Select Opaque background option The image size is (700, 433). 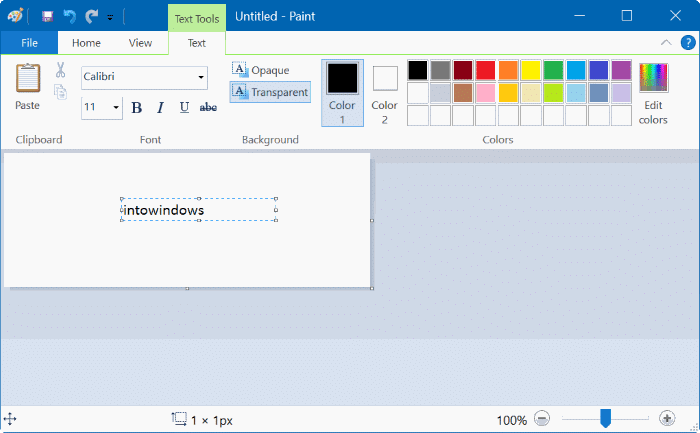click(261, 70)
